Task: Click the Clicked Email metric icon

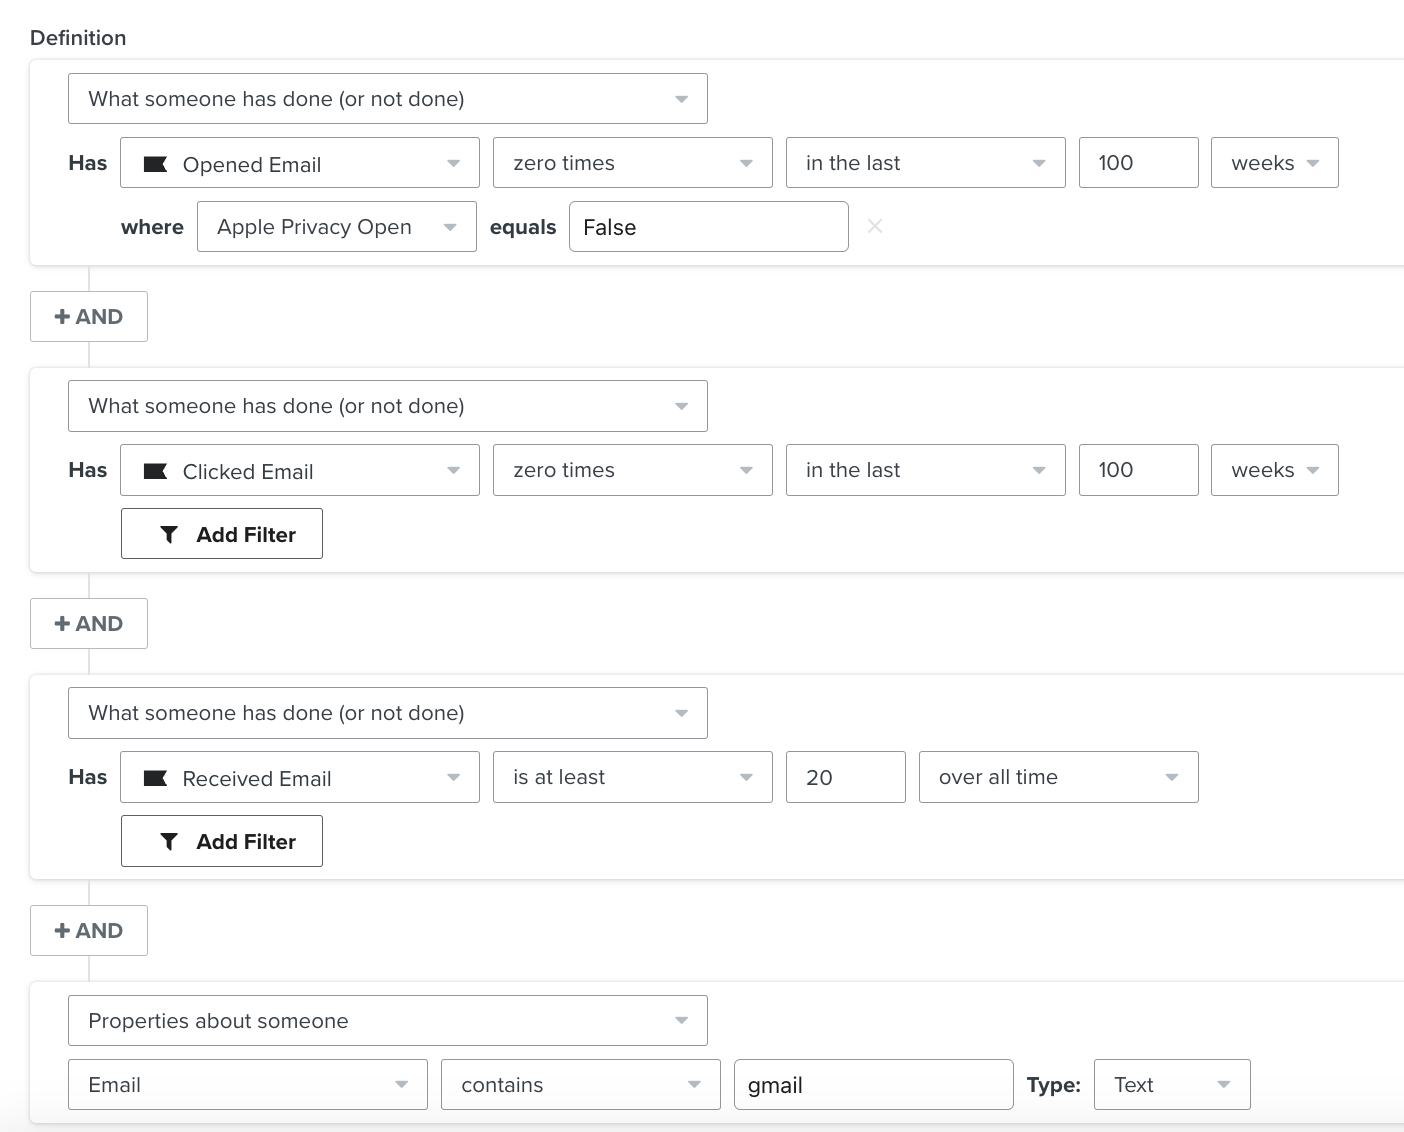Action: (x=155, y=471)
